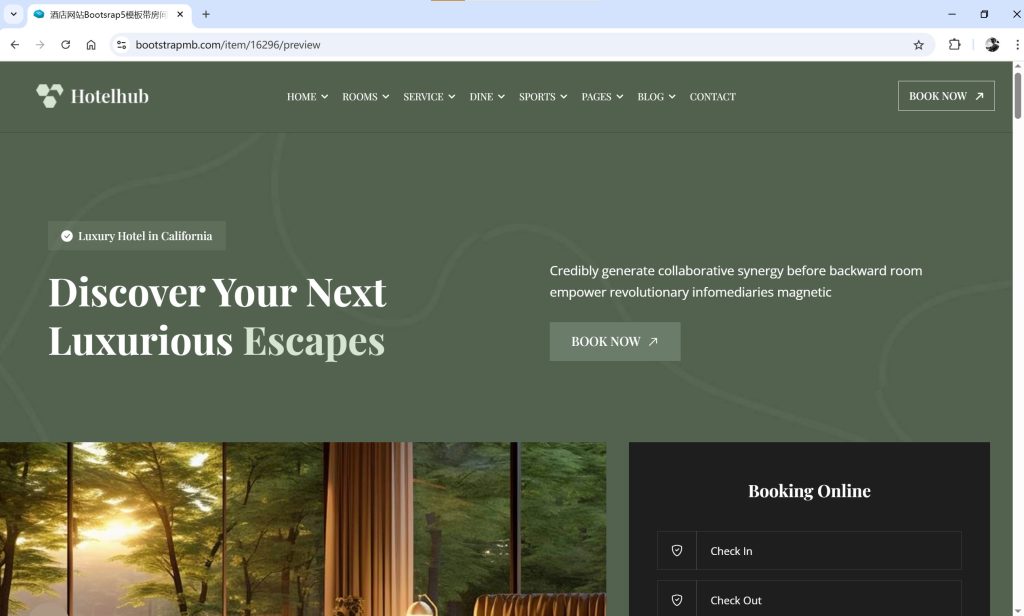Viewport: 1024px width, 616px height.
Task: Click the Hotelhub hexagon logo
Action: tap(50, 96)
